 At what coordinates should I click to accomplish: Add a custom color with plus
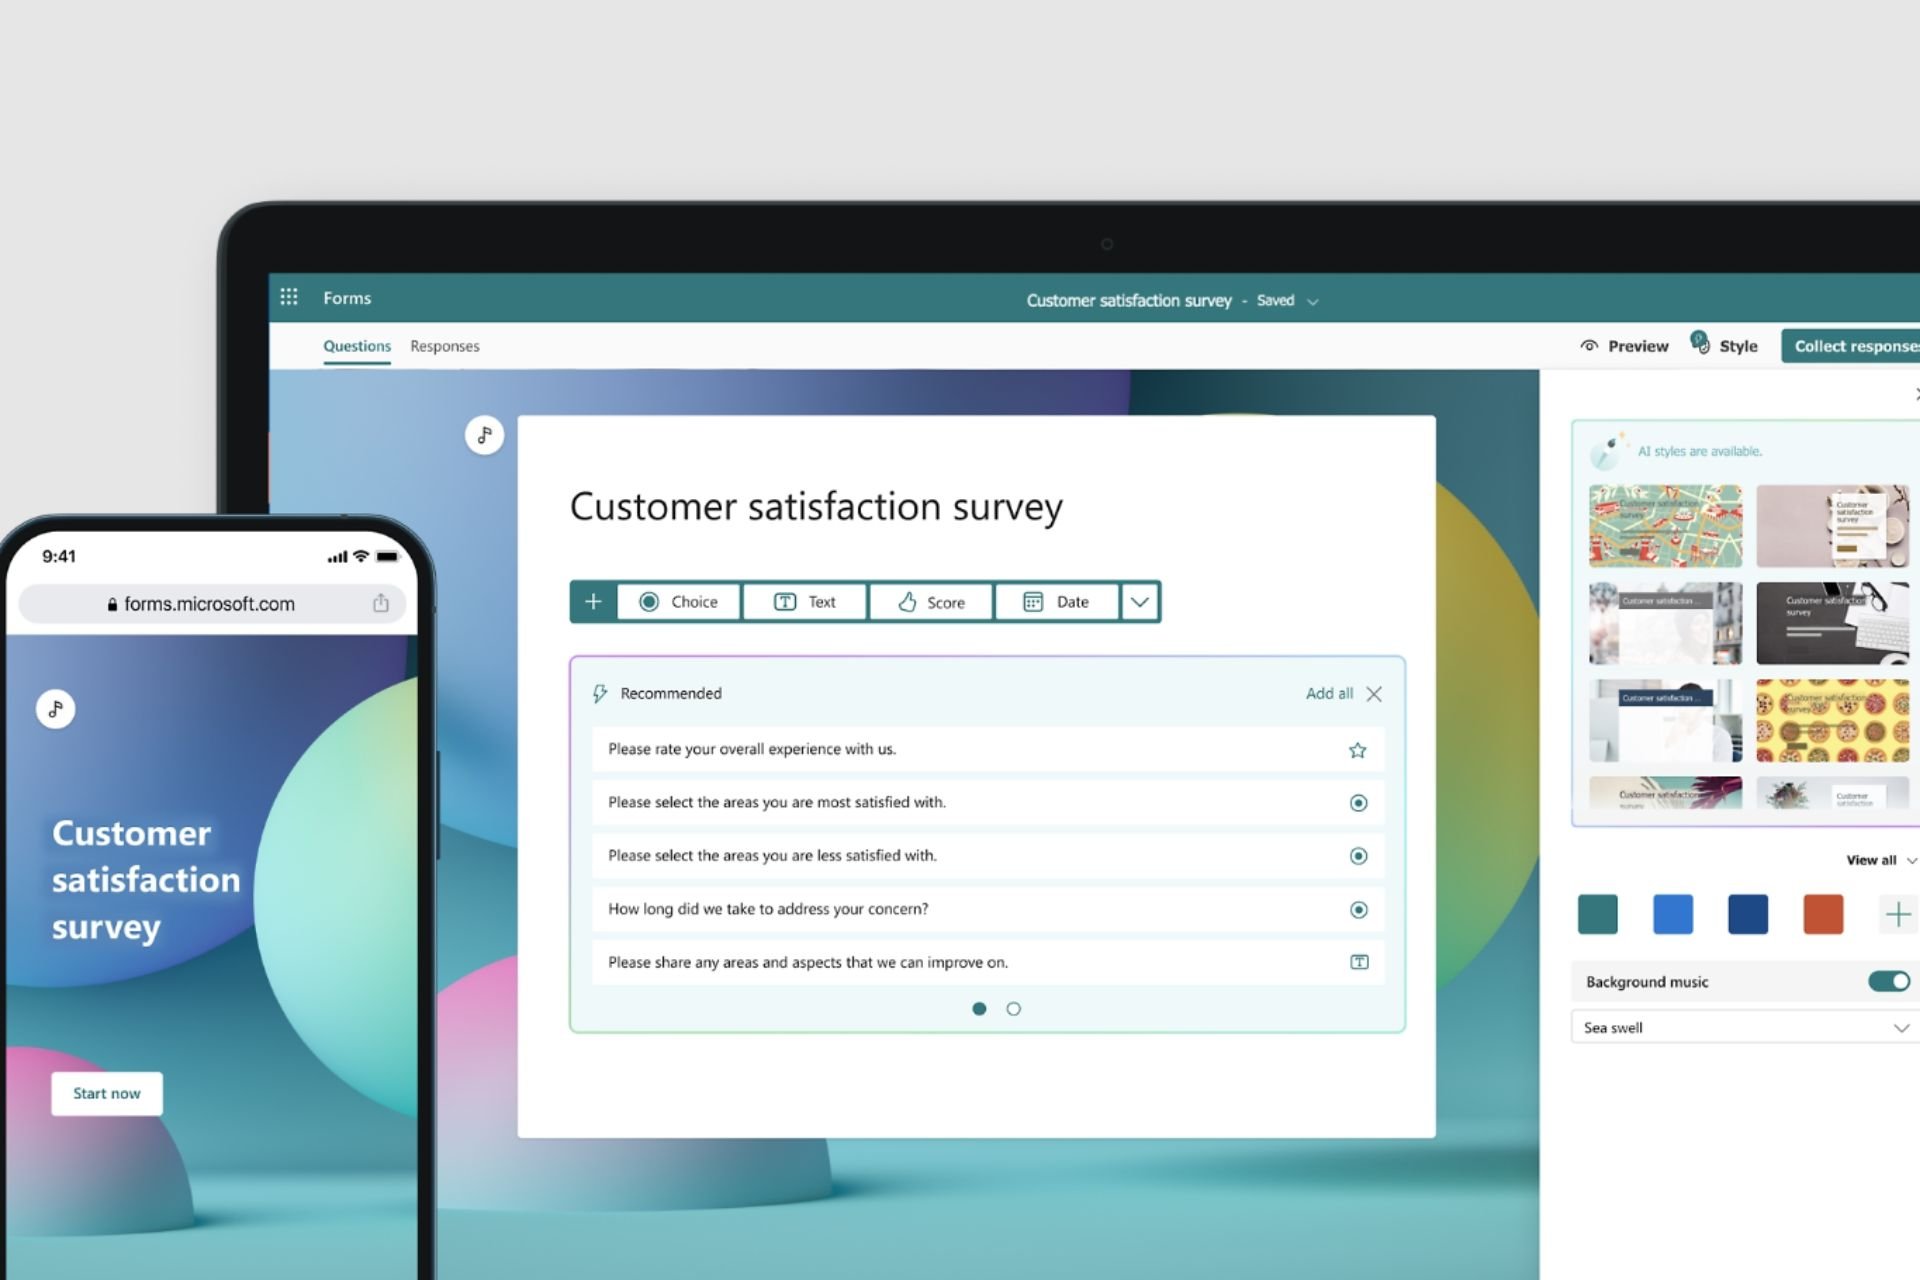pos(1897,914)
